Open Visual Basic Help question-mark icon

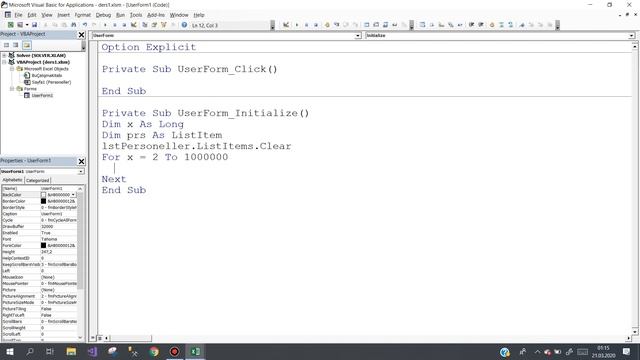coord(184,25)
